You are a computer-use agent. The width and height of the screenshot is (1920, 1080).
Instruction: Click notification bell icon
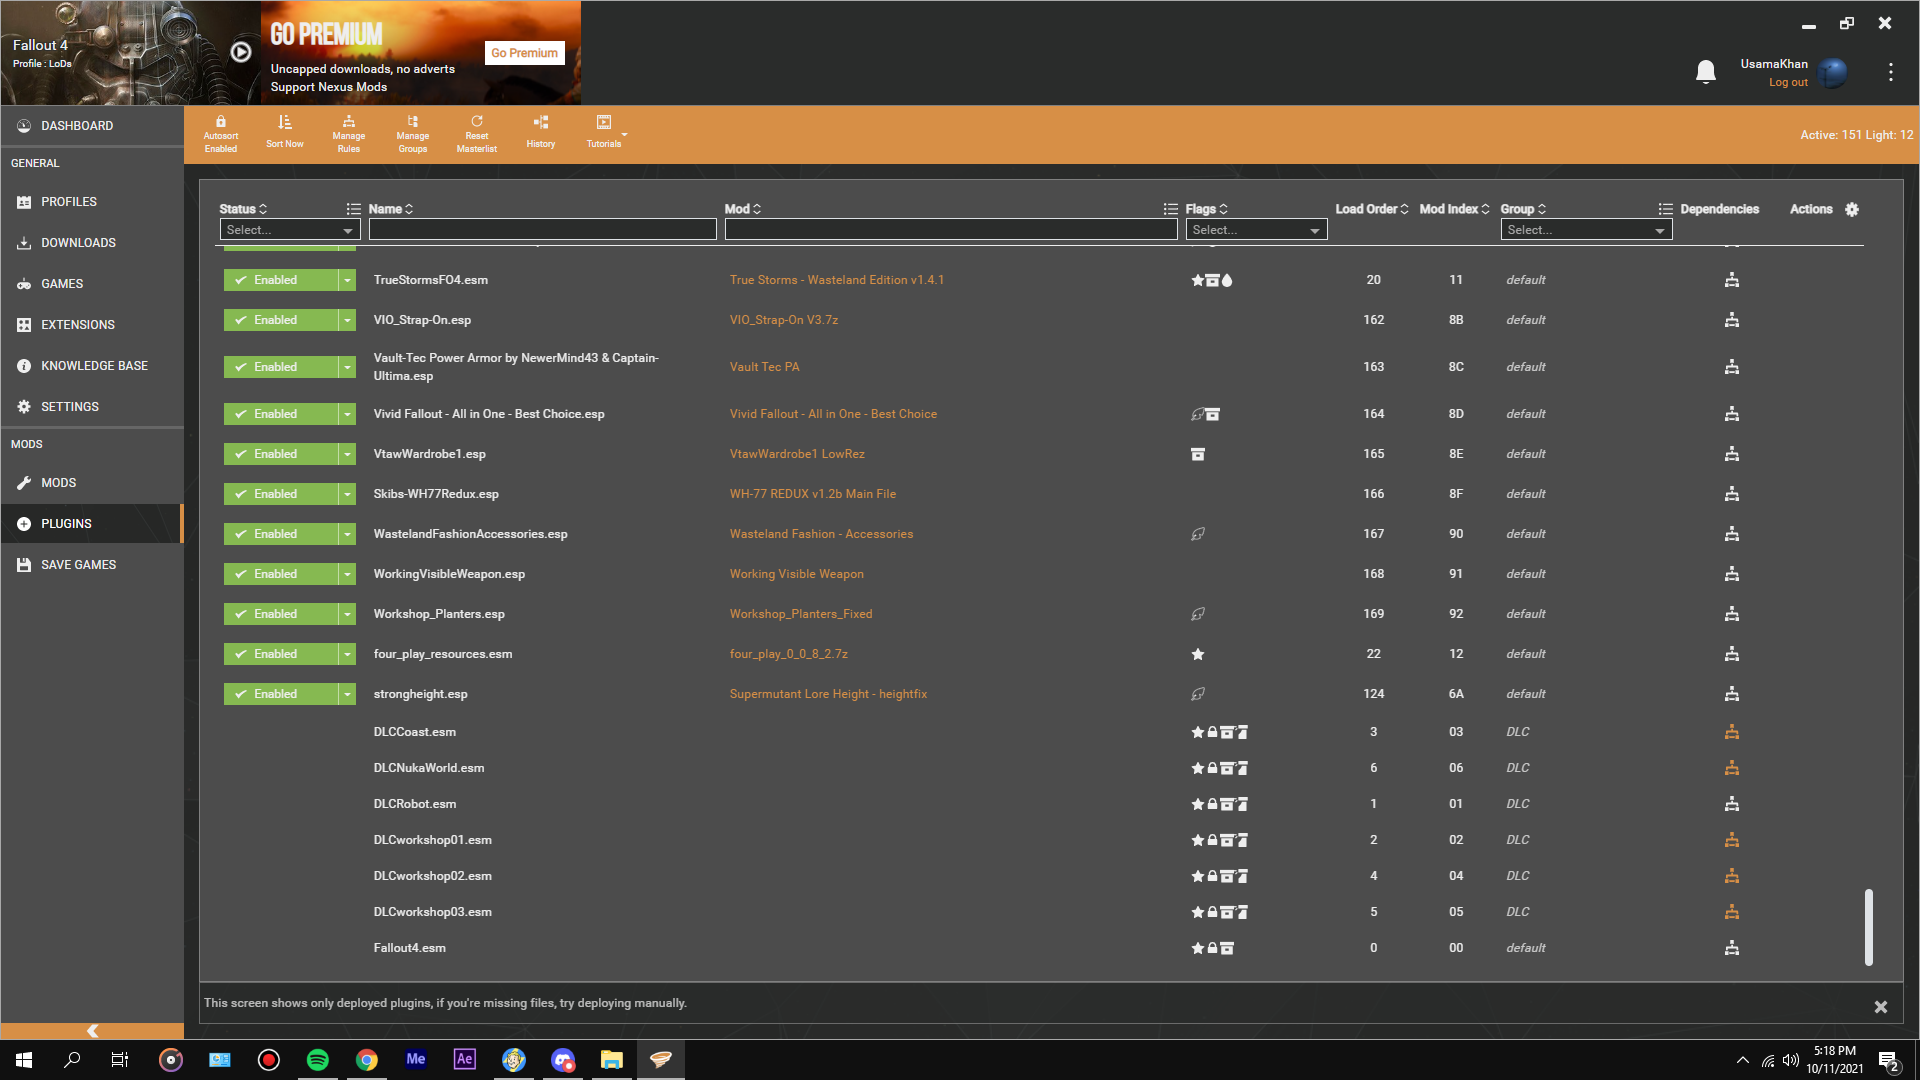pos(1706,71)
